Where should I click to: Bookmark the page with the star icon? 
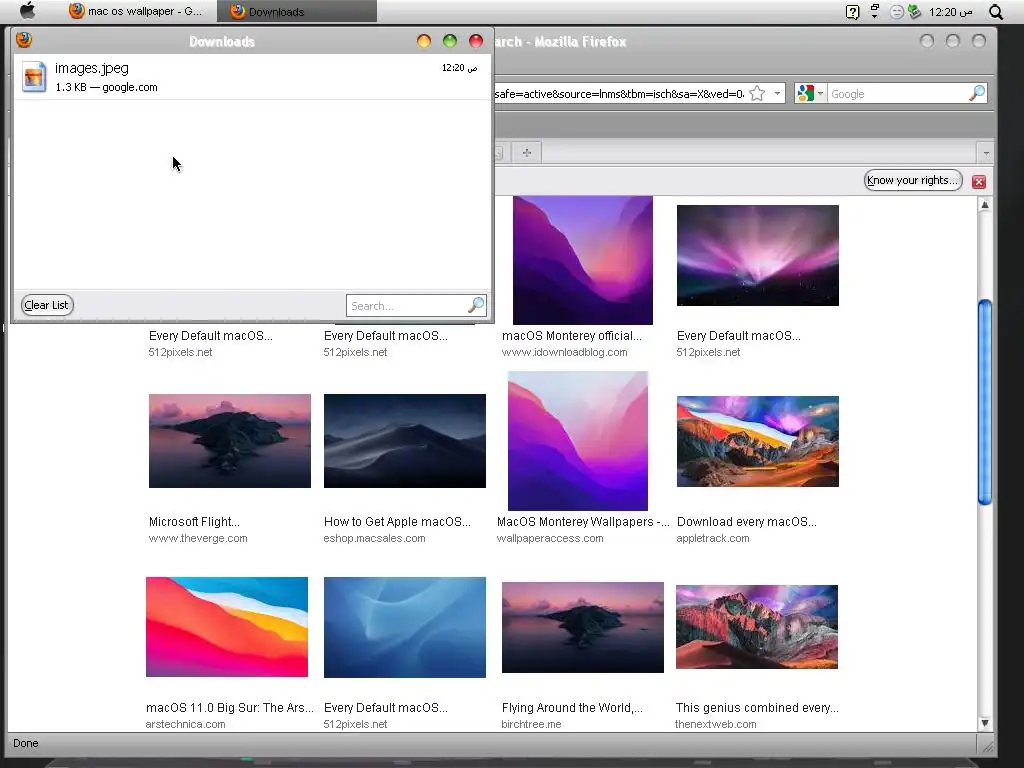coord(757,93)
